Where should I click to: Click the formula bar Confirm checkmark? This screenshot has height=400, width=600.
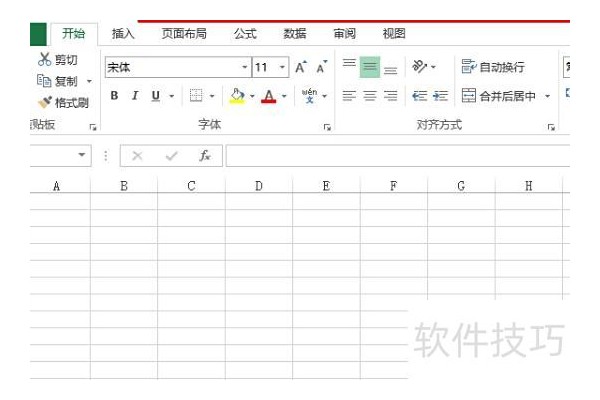[171, 156]
